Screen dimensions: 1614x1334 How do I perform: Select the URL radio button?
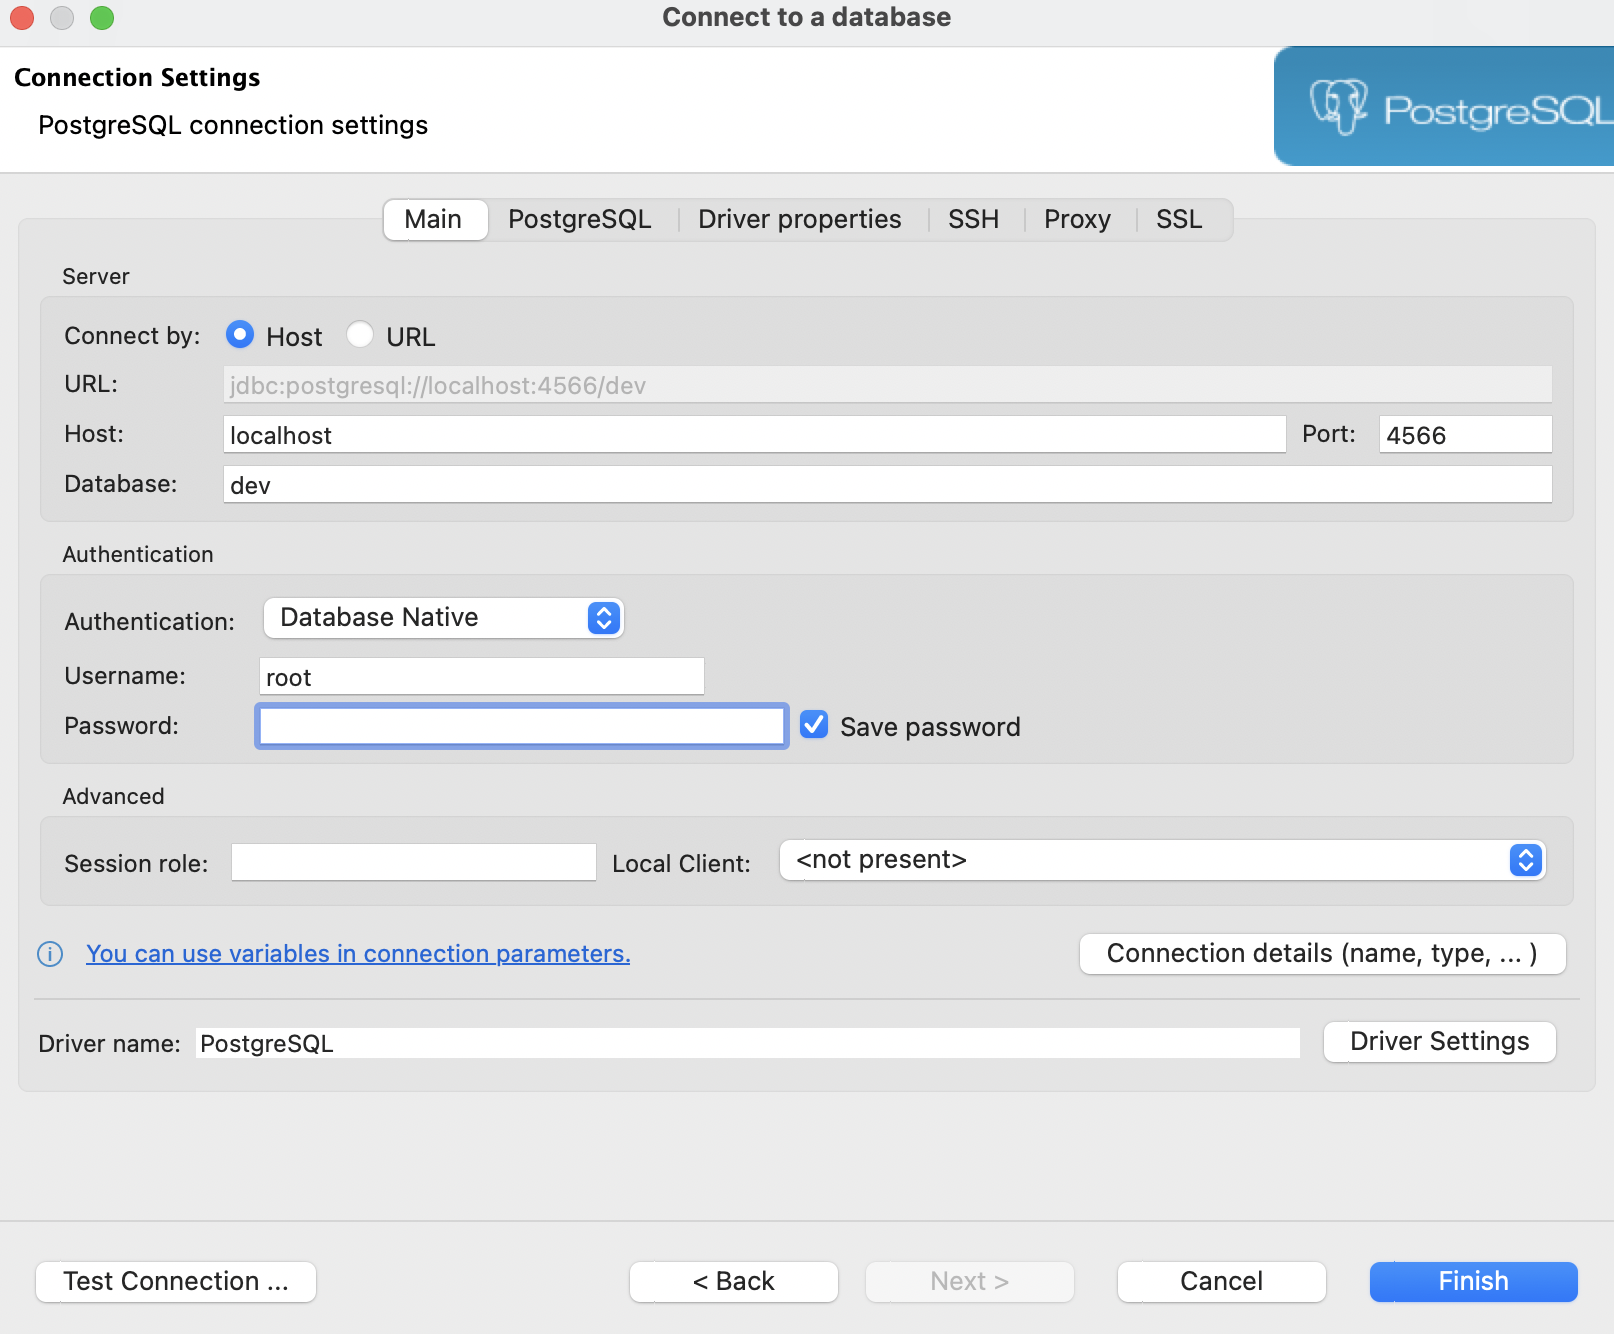[360, 334]
